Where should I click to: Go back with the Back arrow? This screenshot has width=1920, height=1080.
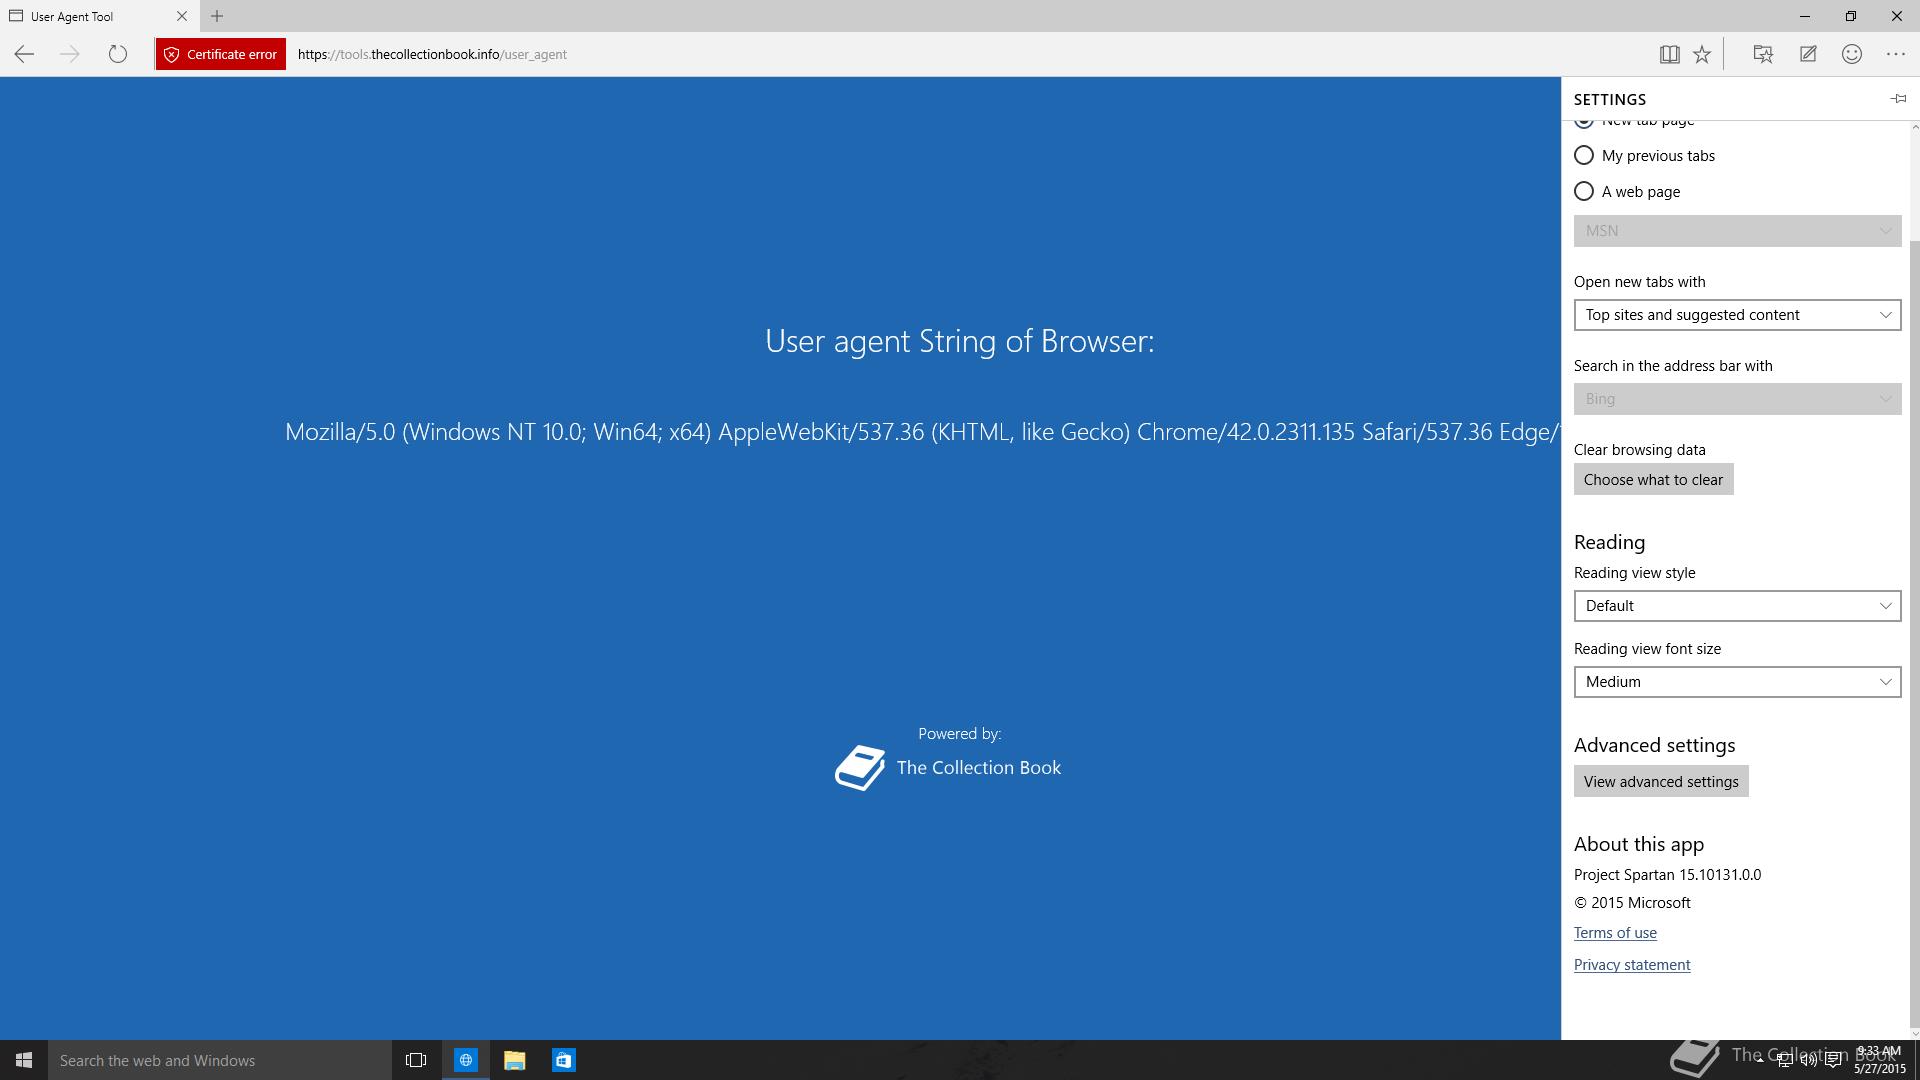[x=24, y=54]
